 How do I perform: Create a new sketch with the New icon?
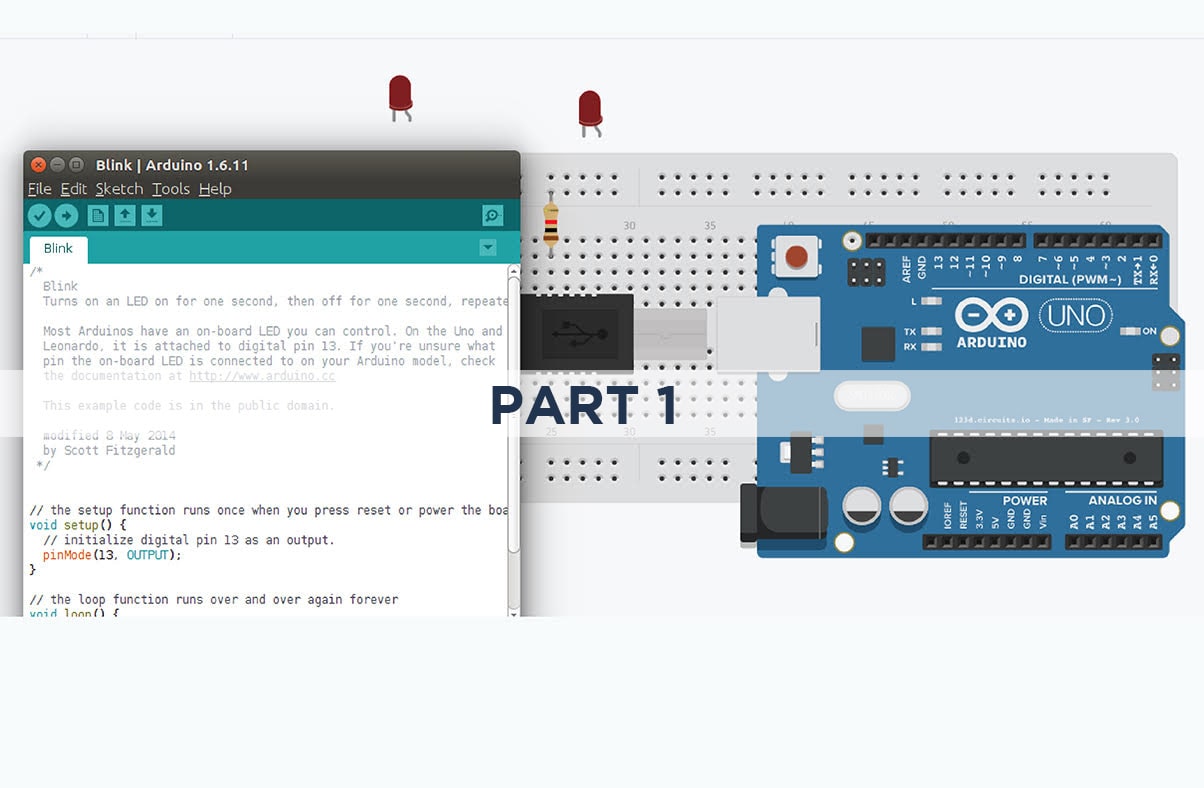click(x=98, y=215)
